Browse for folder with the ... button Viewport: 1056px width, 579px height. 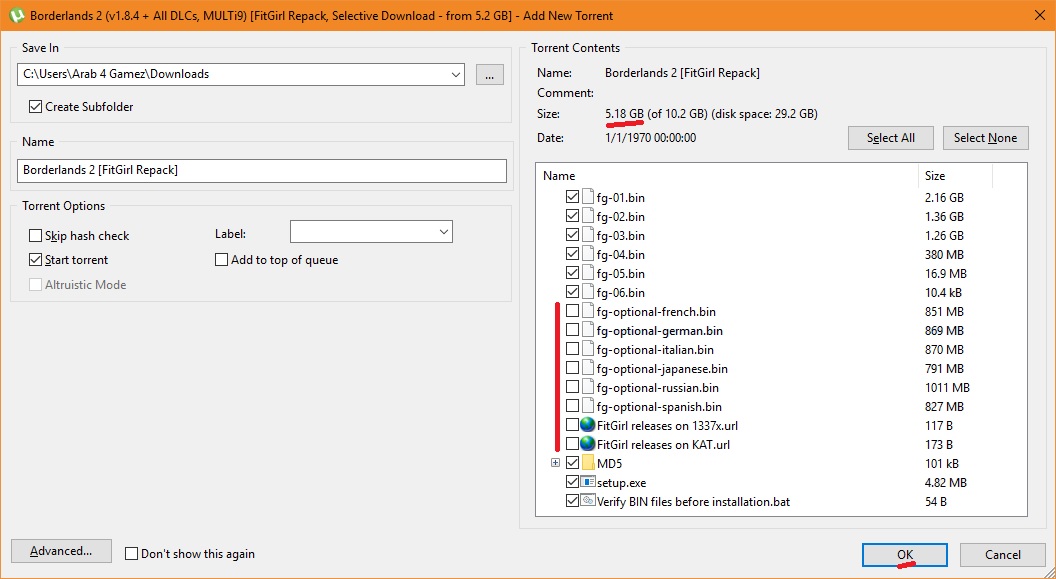pyautogui.click(x=490, y=75)
